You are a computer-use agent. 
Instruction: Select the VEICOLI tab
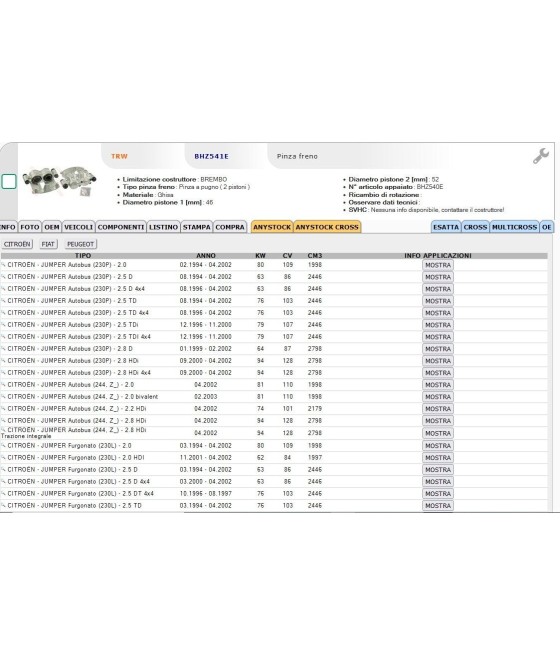tap(79, 227)
